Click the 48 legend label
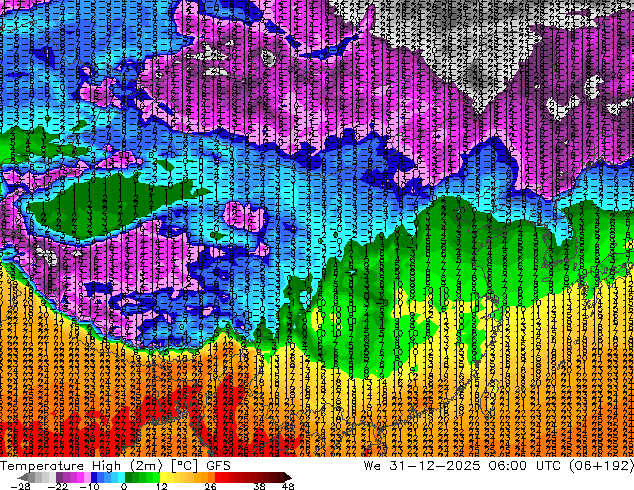Viewport: 634px width, 490px height. (x=288, y=486)
